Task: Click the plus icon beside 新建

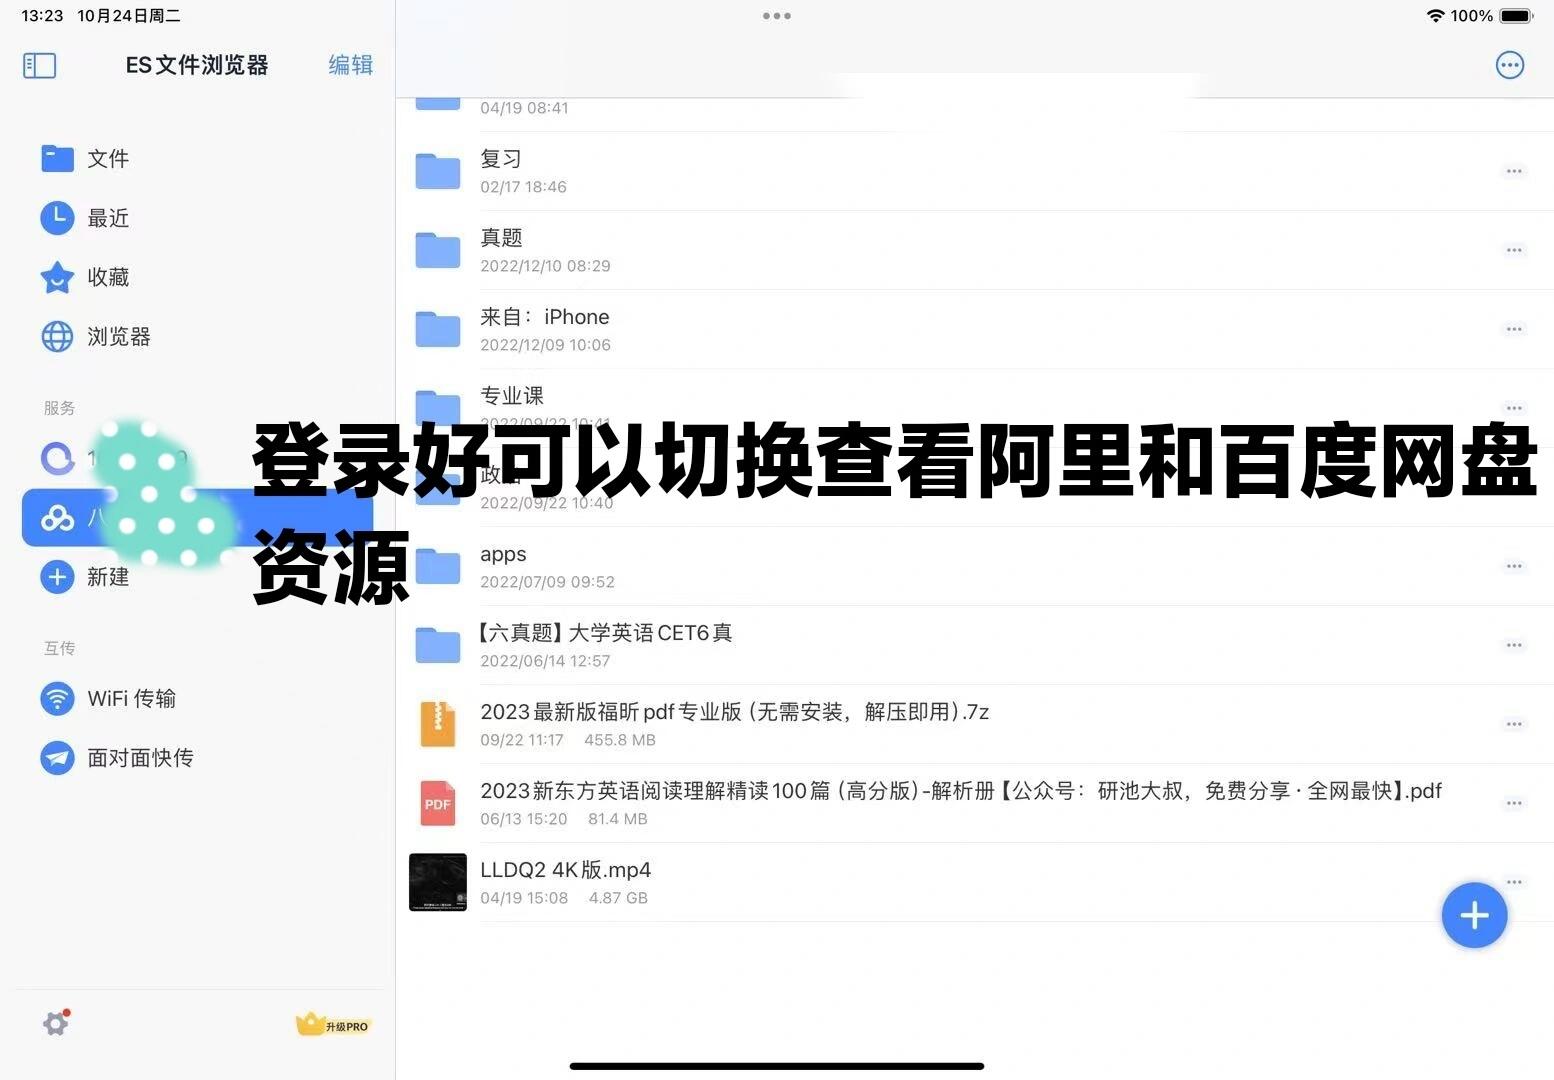Action: pyautogui.click(x=57, y=577)
